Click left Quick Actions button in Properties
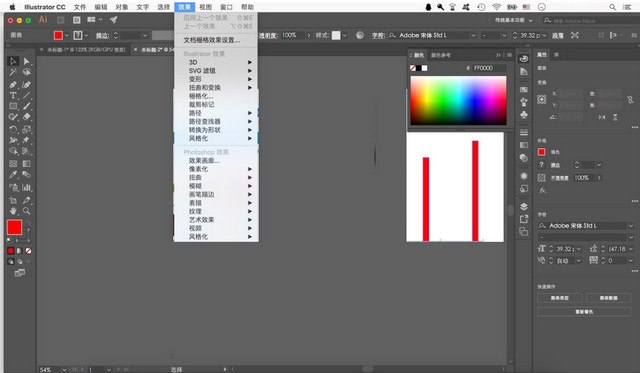This screenshot has height=373, width=640. (x=560, y=298)
